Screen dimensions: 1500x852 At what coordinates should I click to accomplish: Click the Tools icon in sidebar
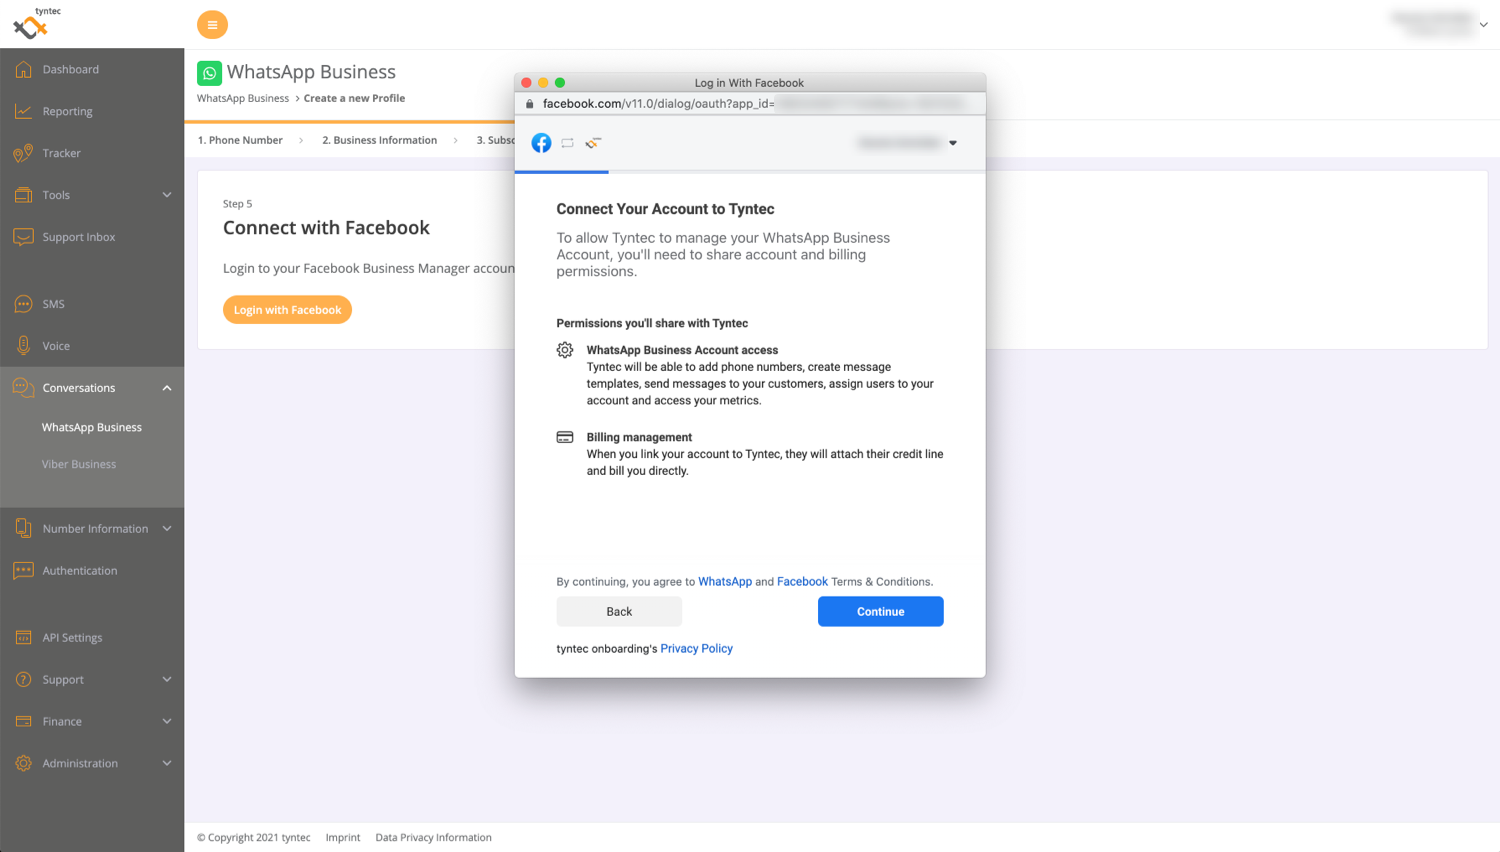[x=23, y=195]
